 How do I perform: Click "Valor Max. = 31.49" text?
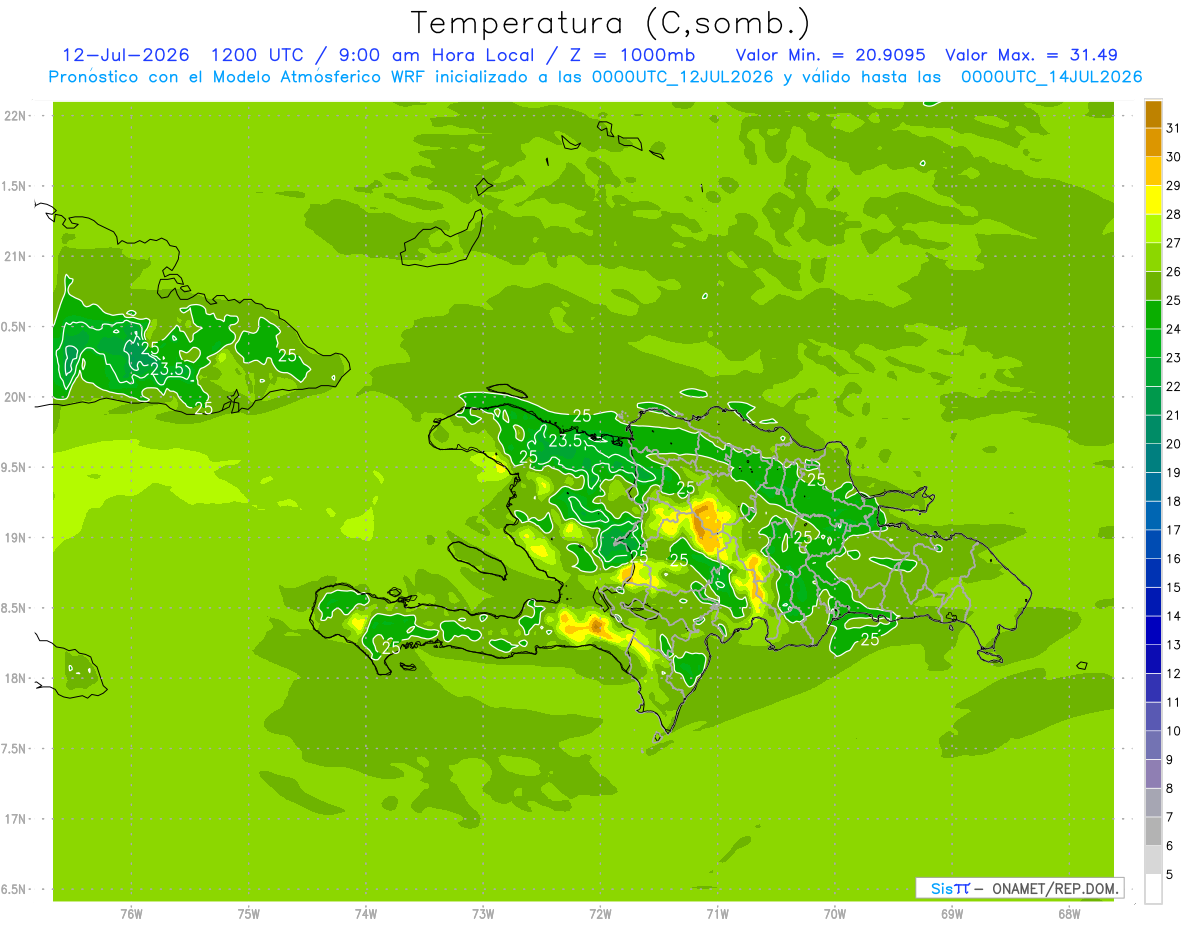pyautogui.click(x=1031, y=55)
